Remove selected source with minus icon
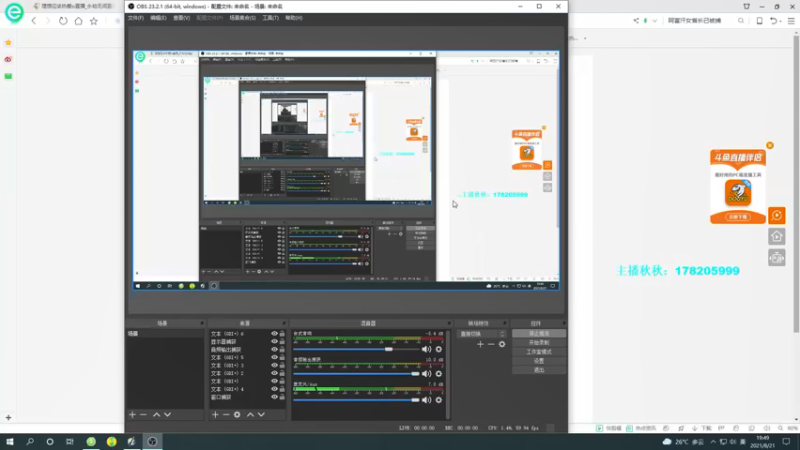This screenshot has height=450, width=800. coord(226,415)
